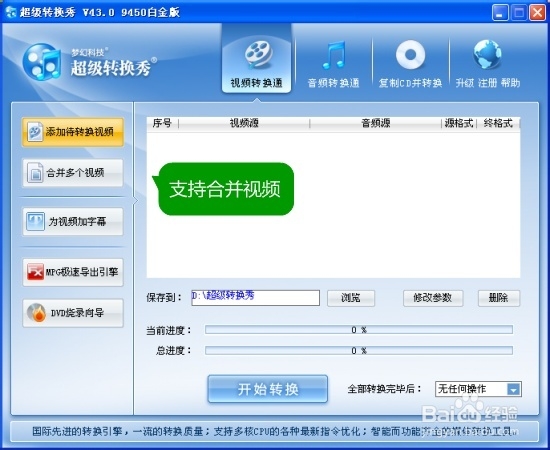
Task: Click the 添加待转换视频 button
Action: (x=73, y=132)
